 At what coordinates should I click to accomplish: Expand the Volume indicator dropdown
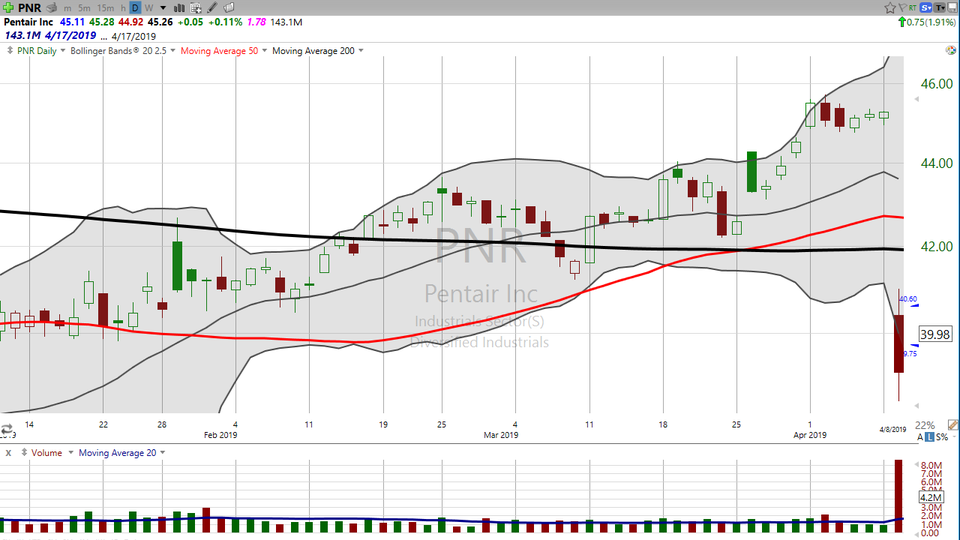point(70,452)
